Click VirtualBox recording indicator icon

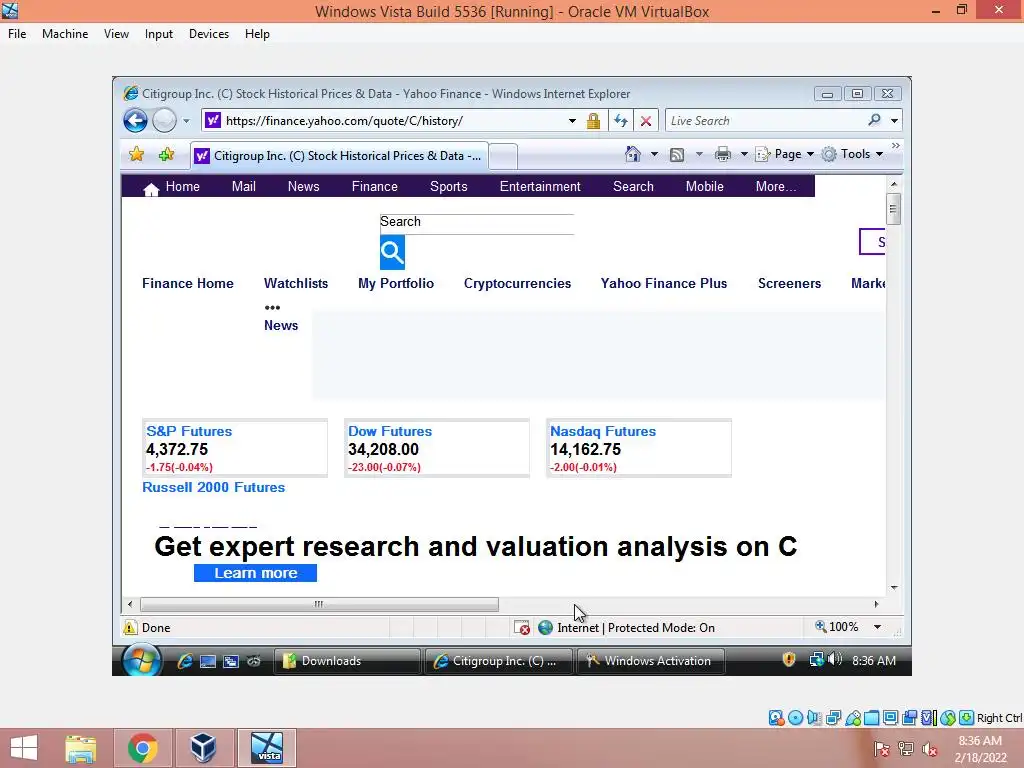[x=909, y=718]
